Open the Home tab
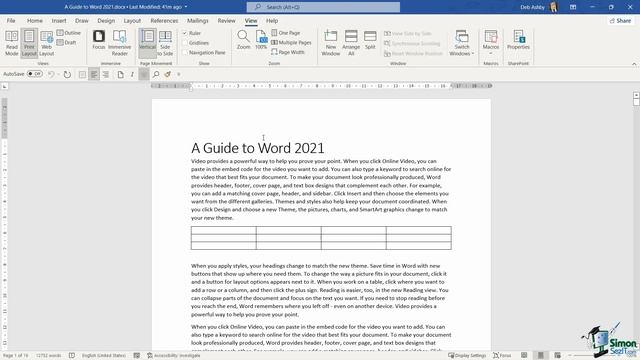Screen dimensions: 640x360 tap(35, 20)
